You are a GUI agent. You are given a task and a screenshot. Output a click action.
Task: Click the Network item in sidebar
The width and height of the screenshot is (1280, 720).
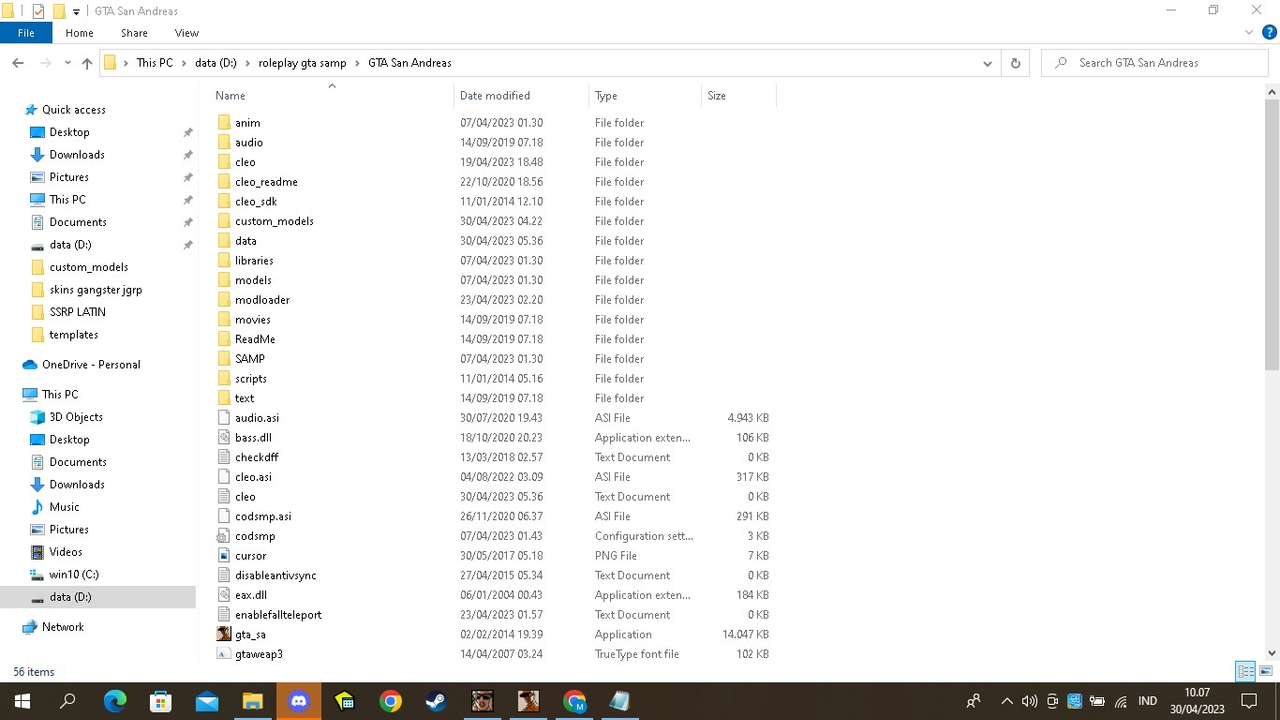[63, 627]
